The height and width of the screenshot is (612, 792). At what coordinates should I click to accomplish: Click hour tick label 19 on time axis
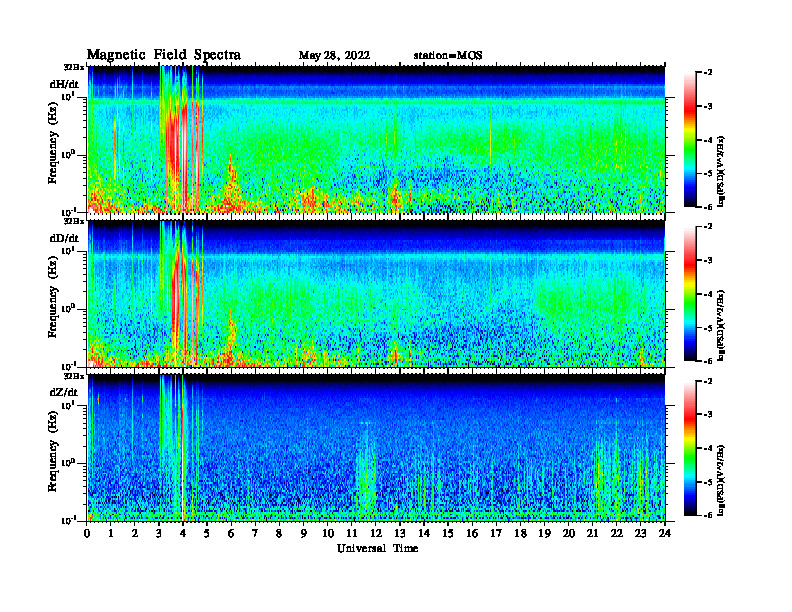click(544, 533)
